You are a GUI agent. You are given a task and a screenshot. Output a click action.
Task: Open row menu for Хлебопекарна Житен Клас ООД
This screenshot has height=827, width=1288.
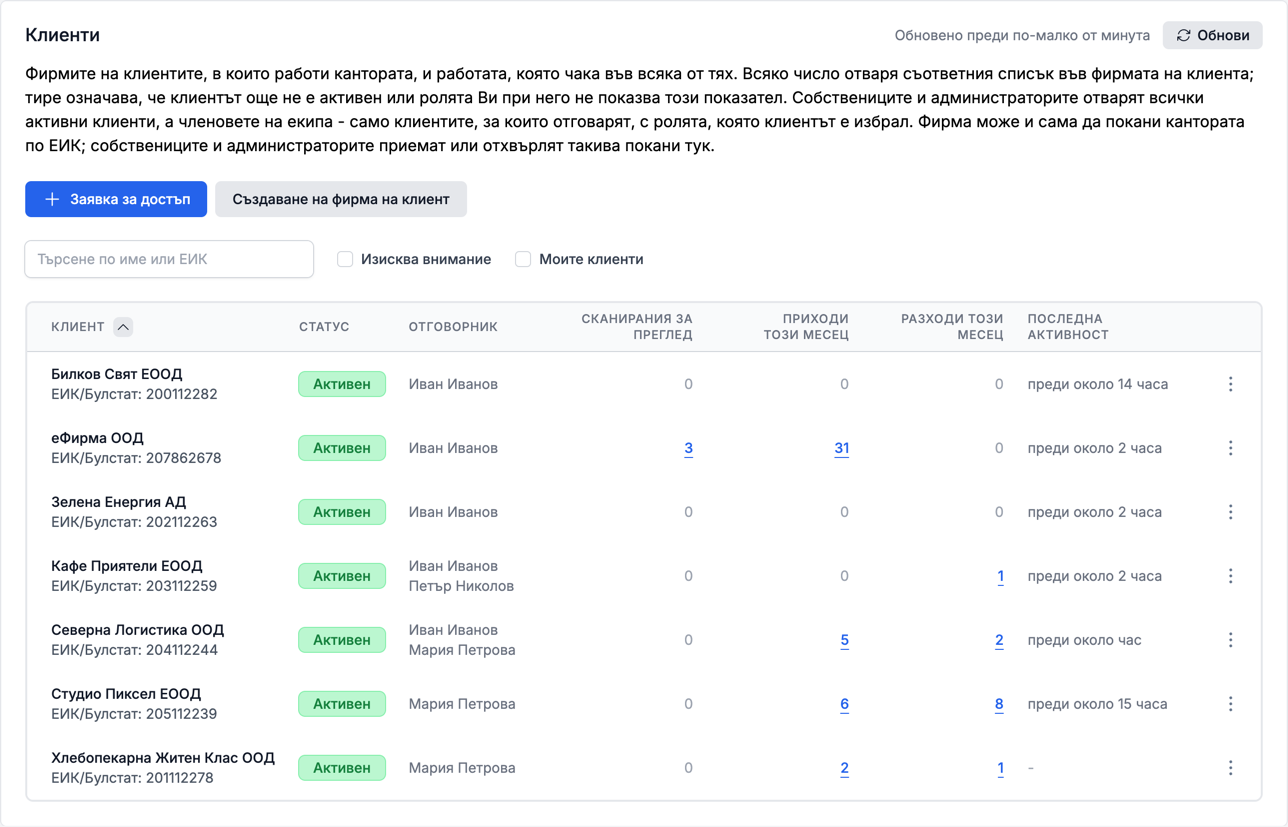pos(1230,768)
